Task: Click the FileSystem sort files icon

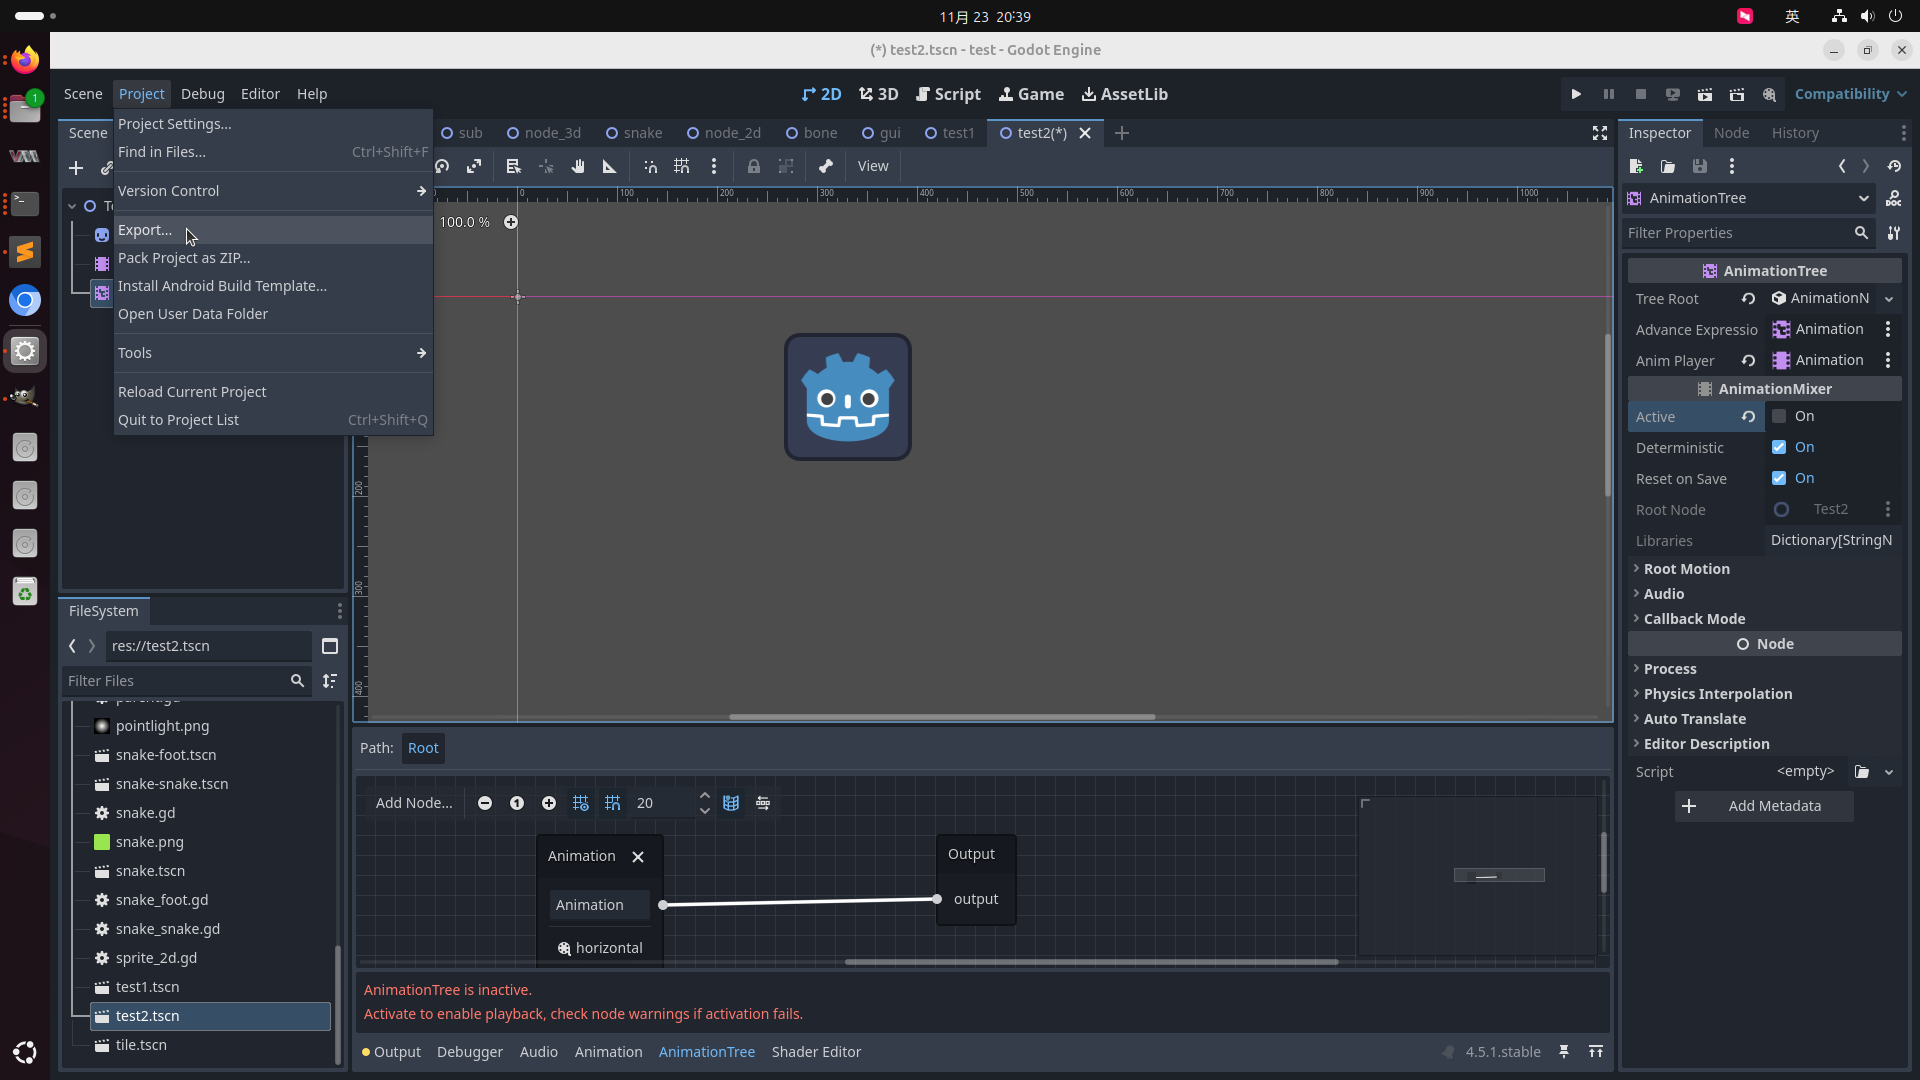Action: (330, 681)
